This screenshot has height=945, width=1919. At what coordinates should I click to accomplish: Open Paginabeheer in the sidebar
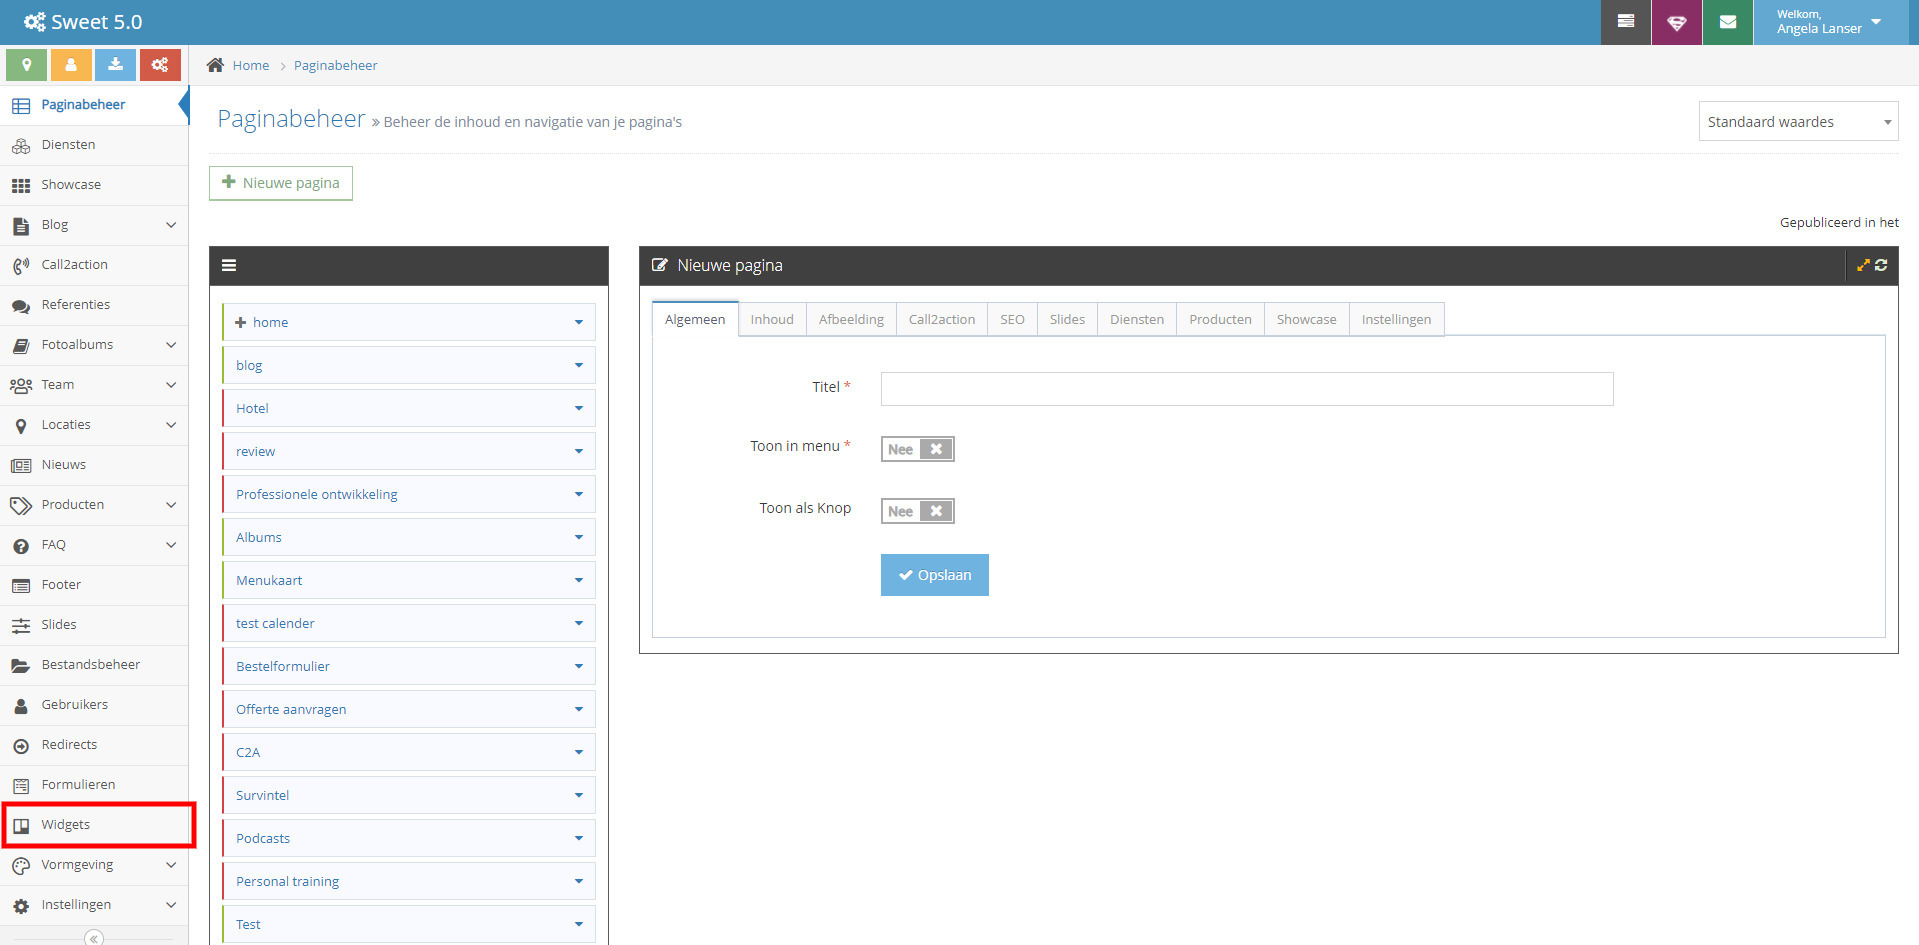[x=94, y=105]
